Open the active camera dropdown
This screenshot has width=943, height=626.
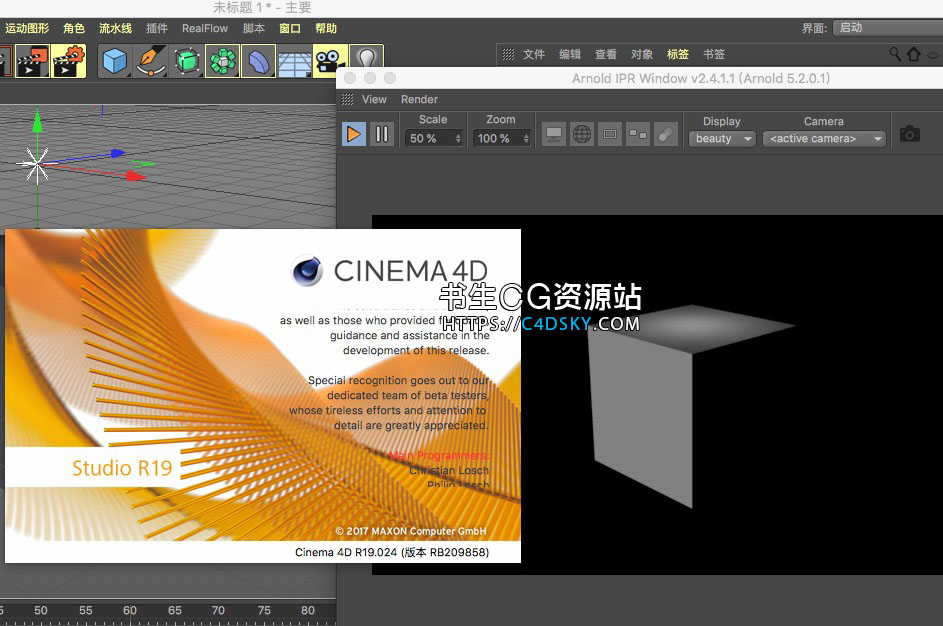point(824,139)
